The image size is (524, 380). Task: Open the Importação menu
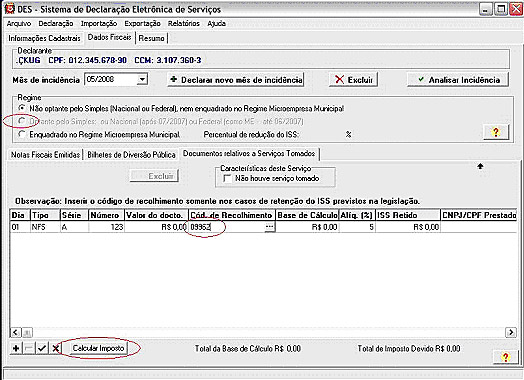point(99,24)
